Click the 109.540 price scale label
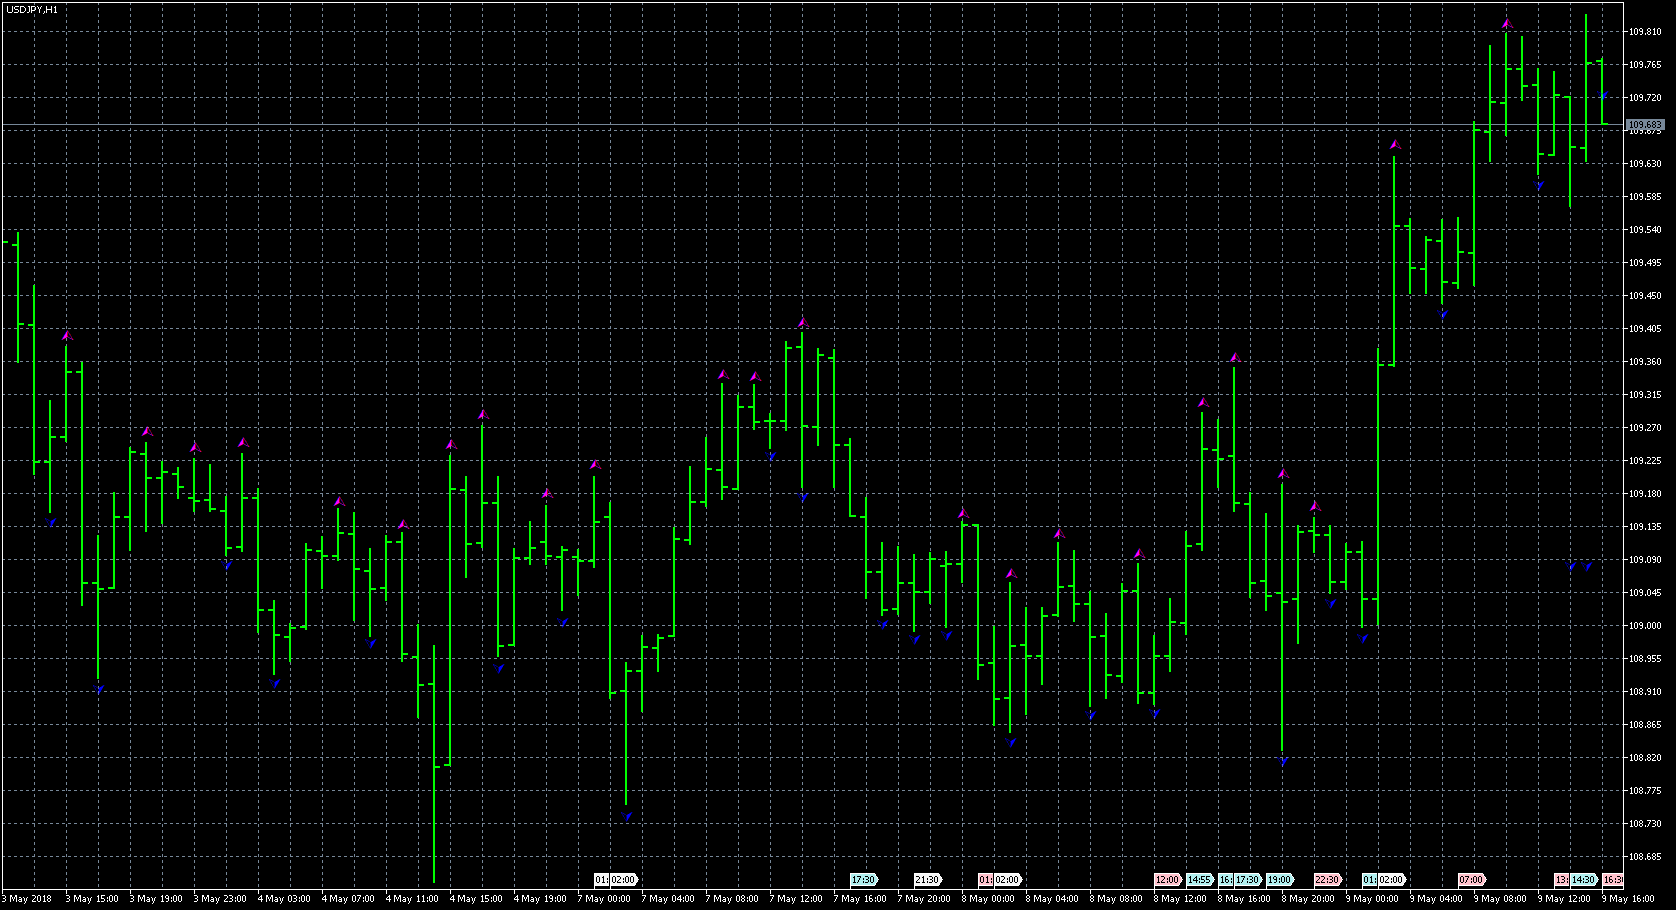 click(1645, 230)
